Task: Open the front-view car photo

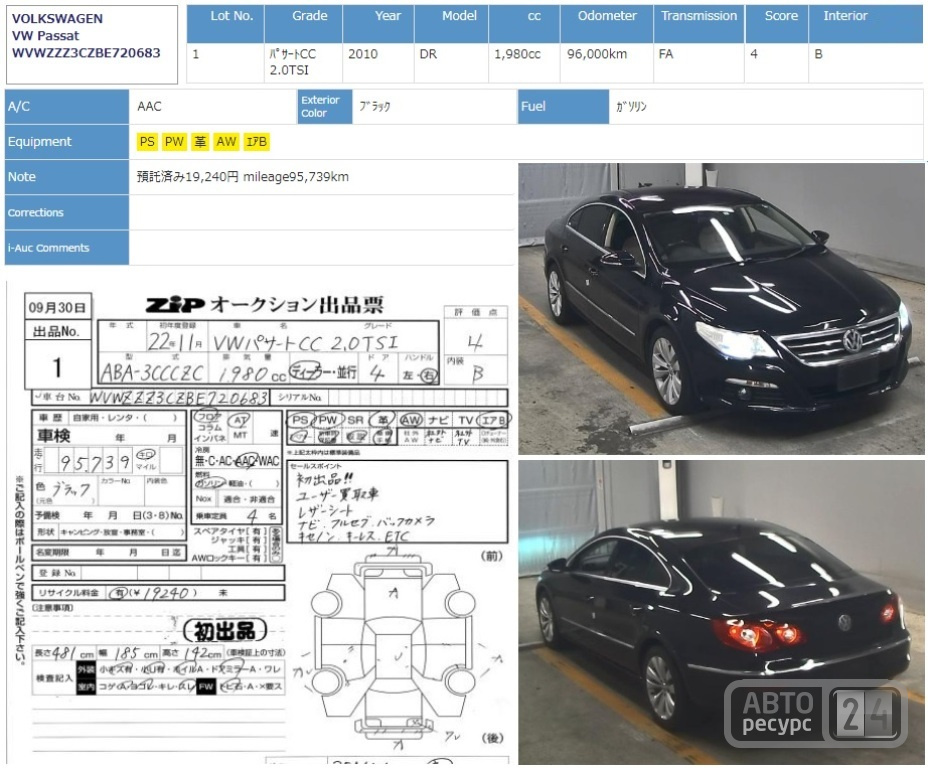Action: [x=721, y=309]
